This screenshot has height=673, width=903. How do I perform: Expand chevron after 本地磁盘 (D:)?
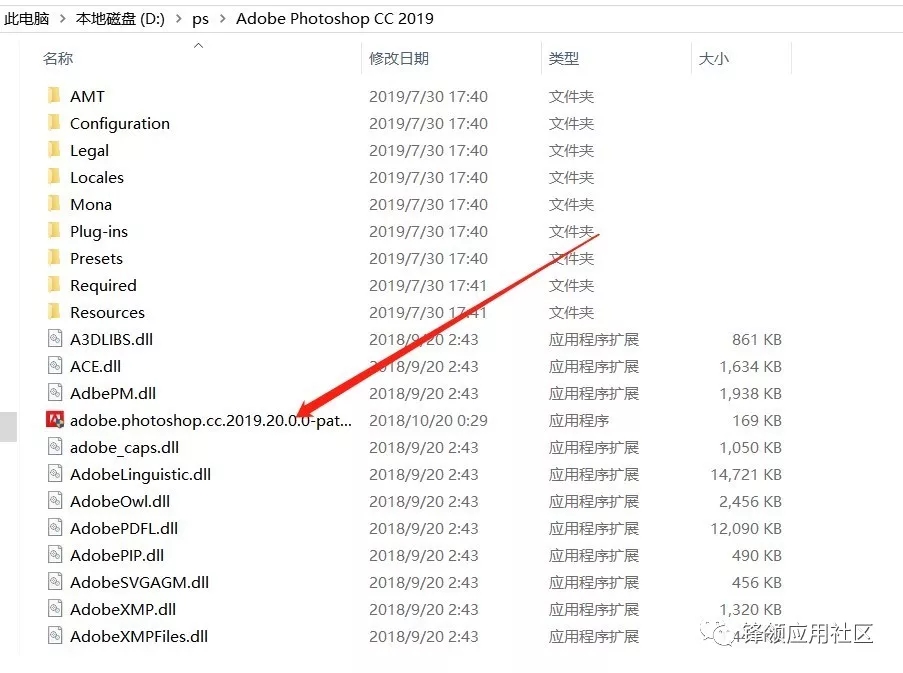(x=179, y=19)
